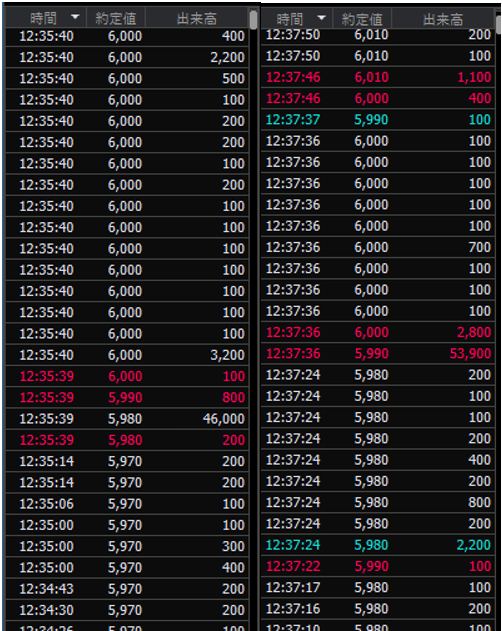Click the right panel vertical scrollbar thumb

point(499,24)
